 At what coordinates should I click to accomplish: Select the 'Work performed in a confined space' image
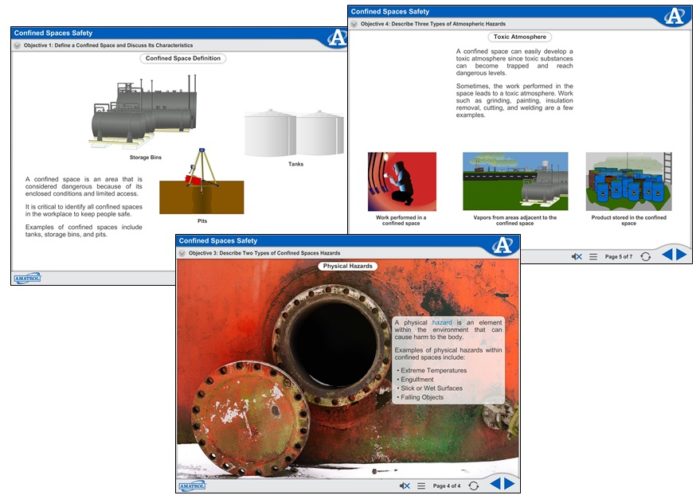click(x=401, y=181)
